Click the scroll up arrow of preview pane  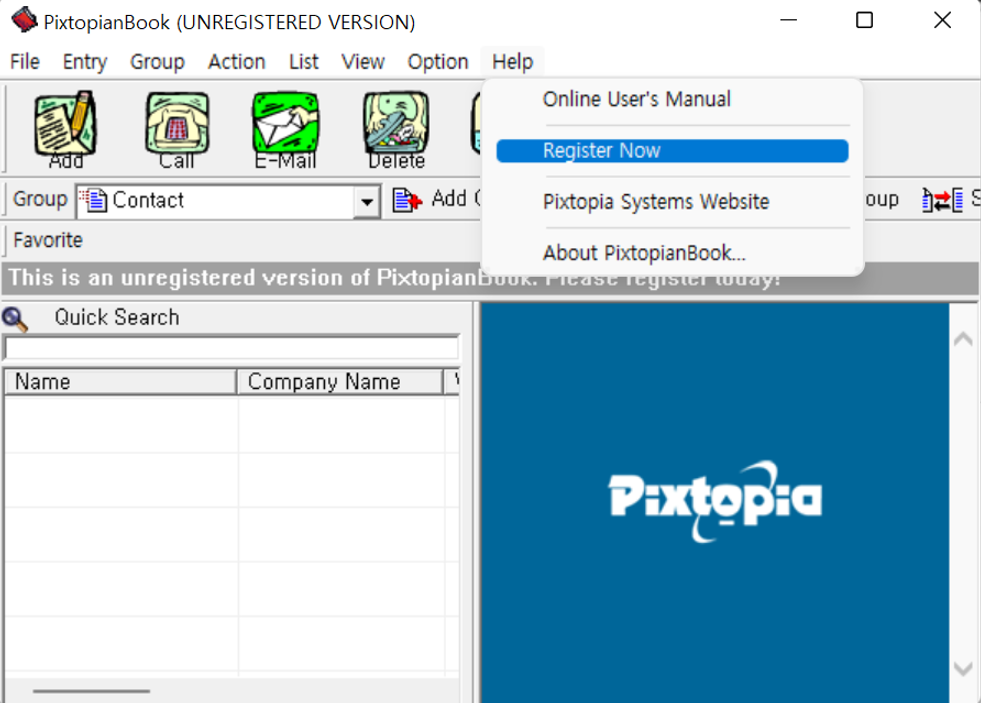click(x=963, y=340)
